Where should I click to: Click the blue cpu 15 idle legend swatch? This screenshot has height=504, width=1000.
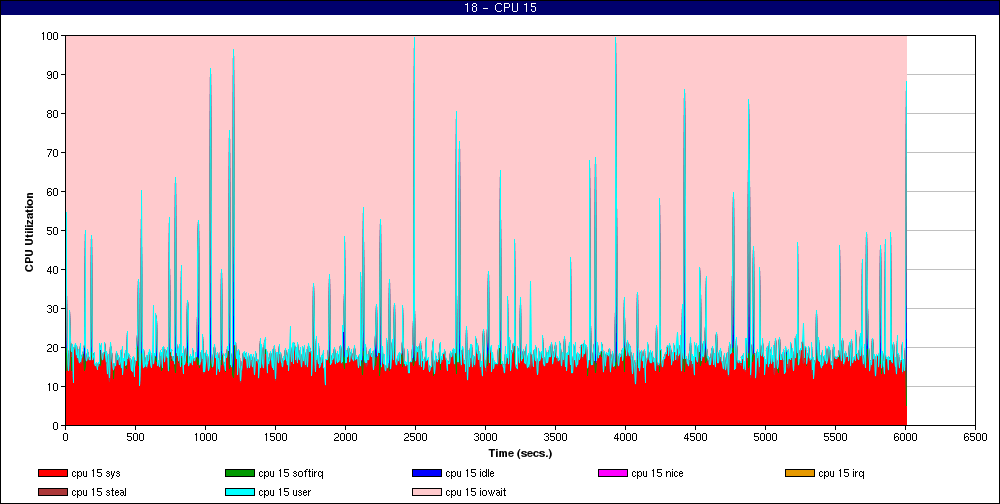pos(427,473)
